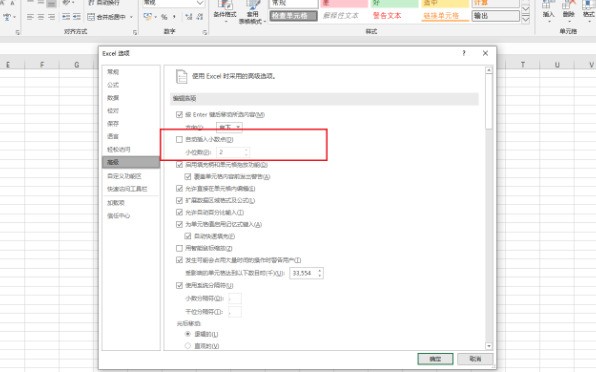Click the increase indent icon
This screenshot has width=596, height=372.
76,17
